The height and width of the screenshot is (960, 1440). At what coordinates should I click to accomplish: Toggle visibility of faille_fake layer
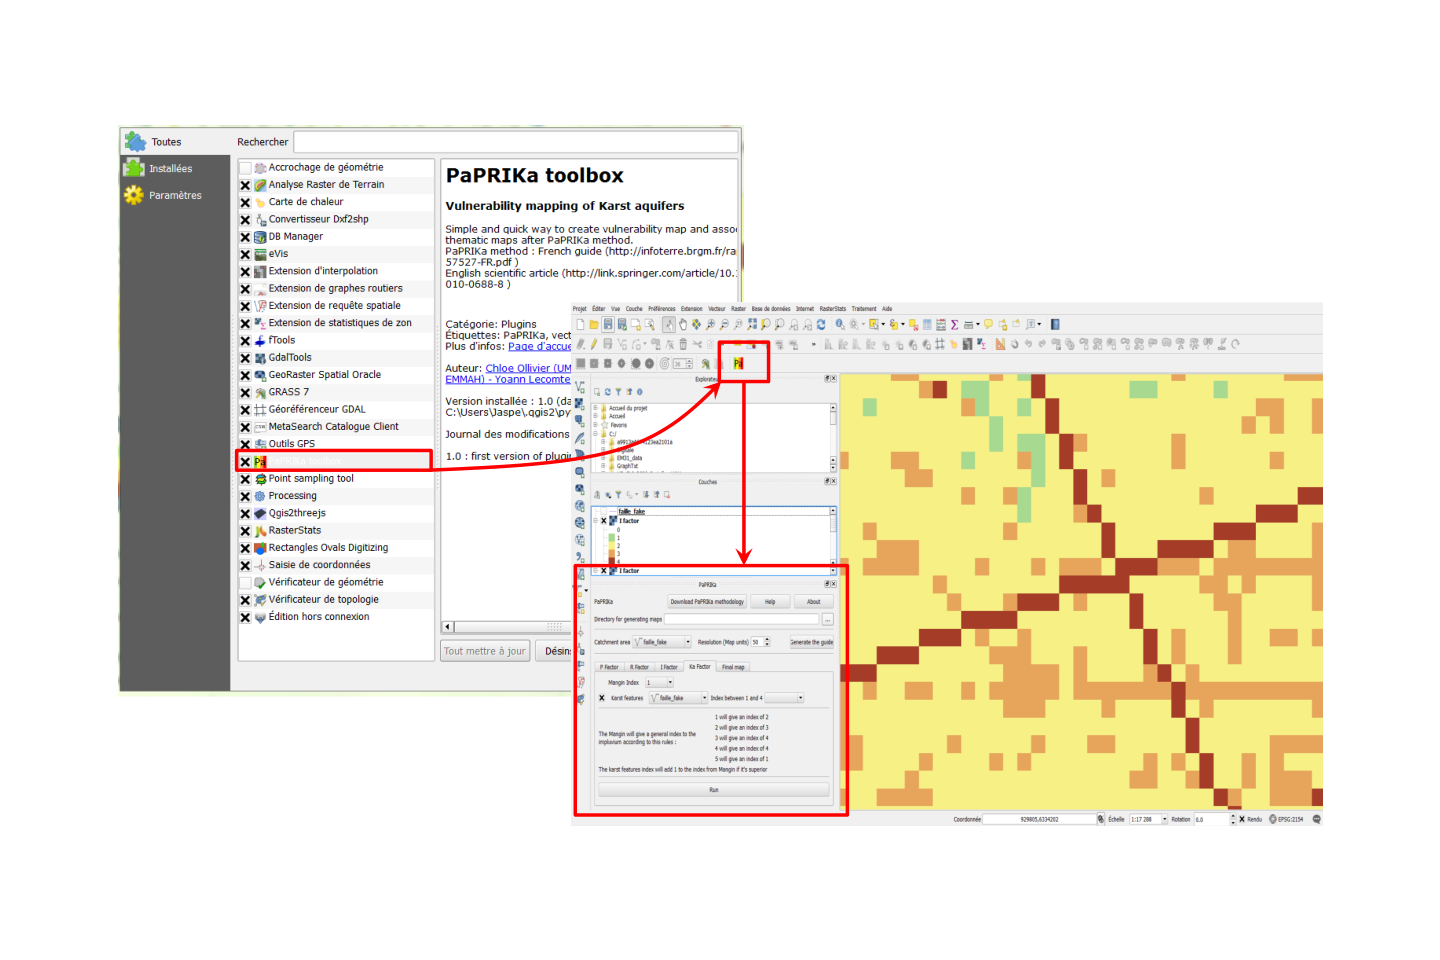pyautogui.click(x=604, y=511)
